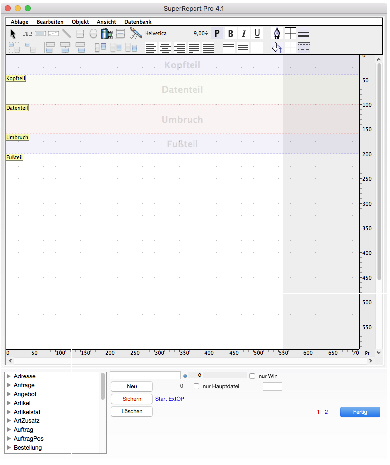Click the blue Fertig button
The width and height of the screenshot is (390, 465).
click(x=360, y=412)
